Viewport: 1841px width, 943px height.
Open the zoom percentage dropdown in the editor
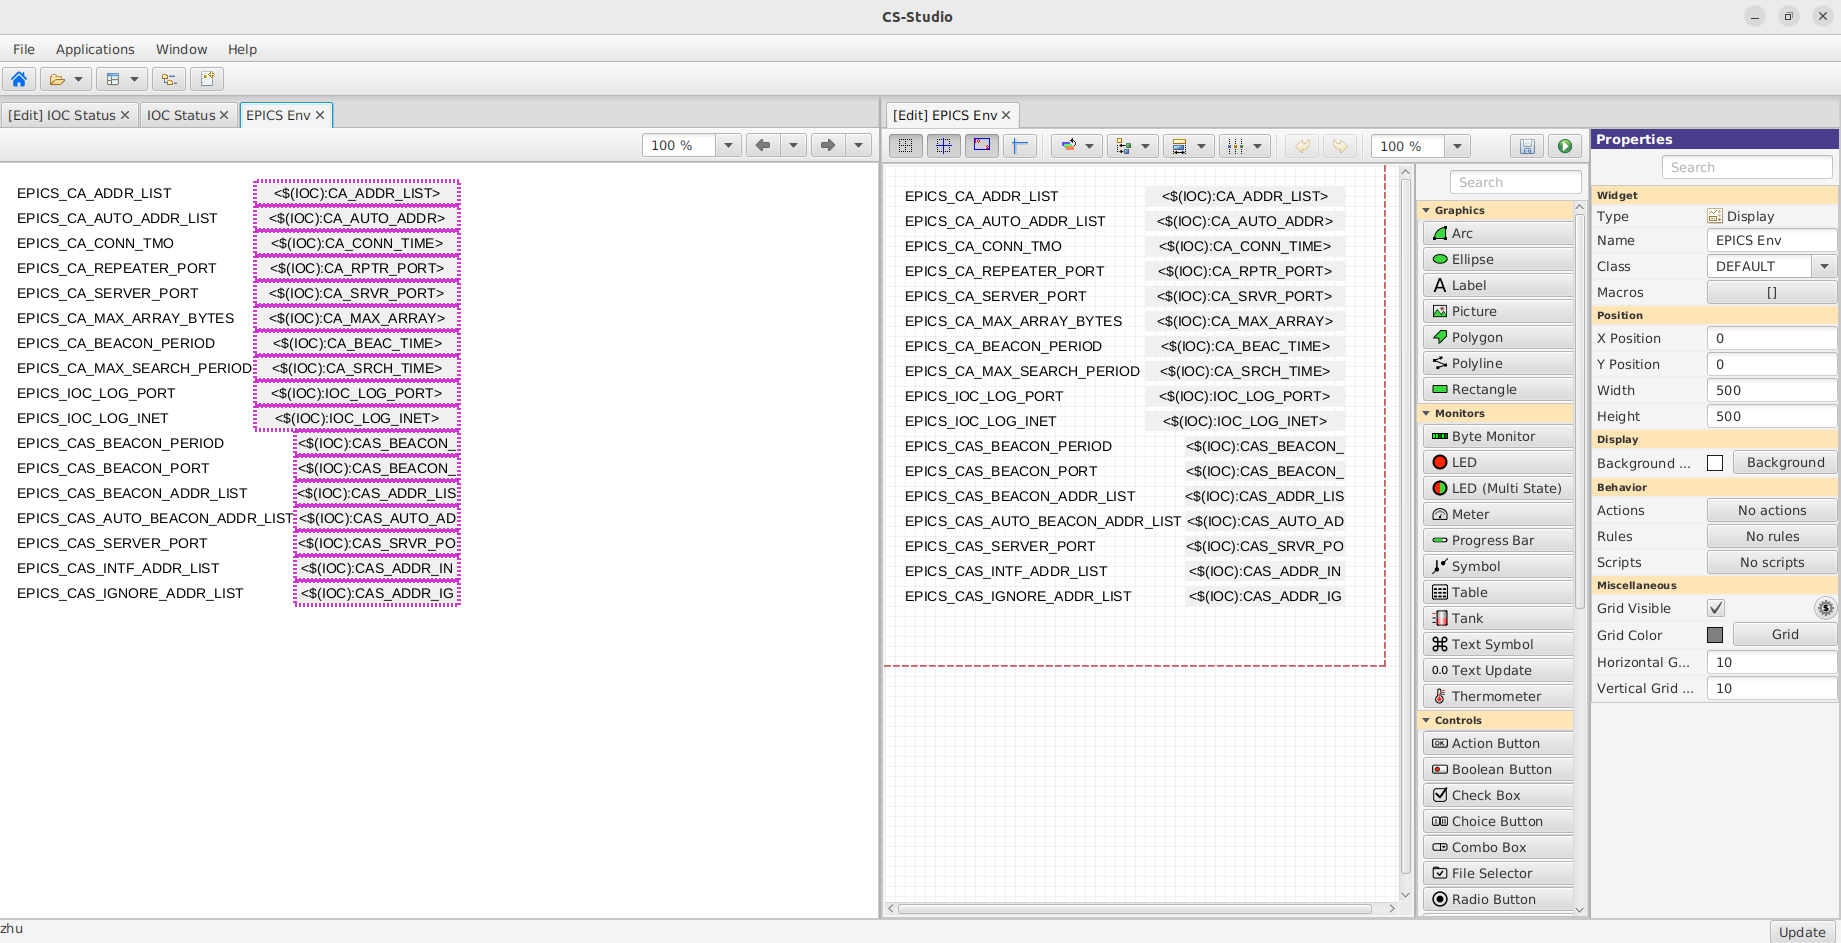click(x=1456, y=146)
